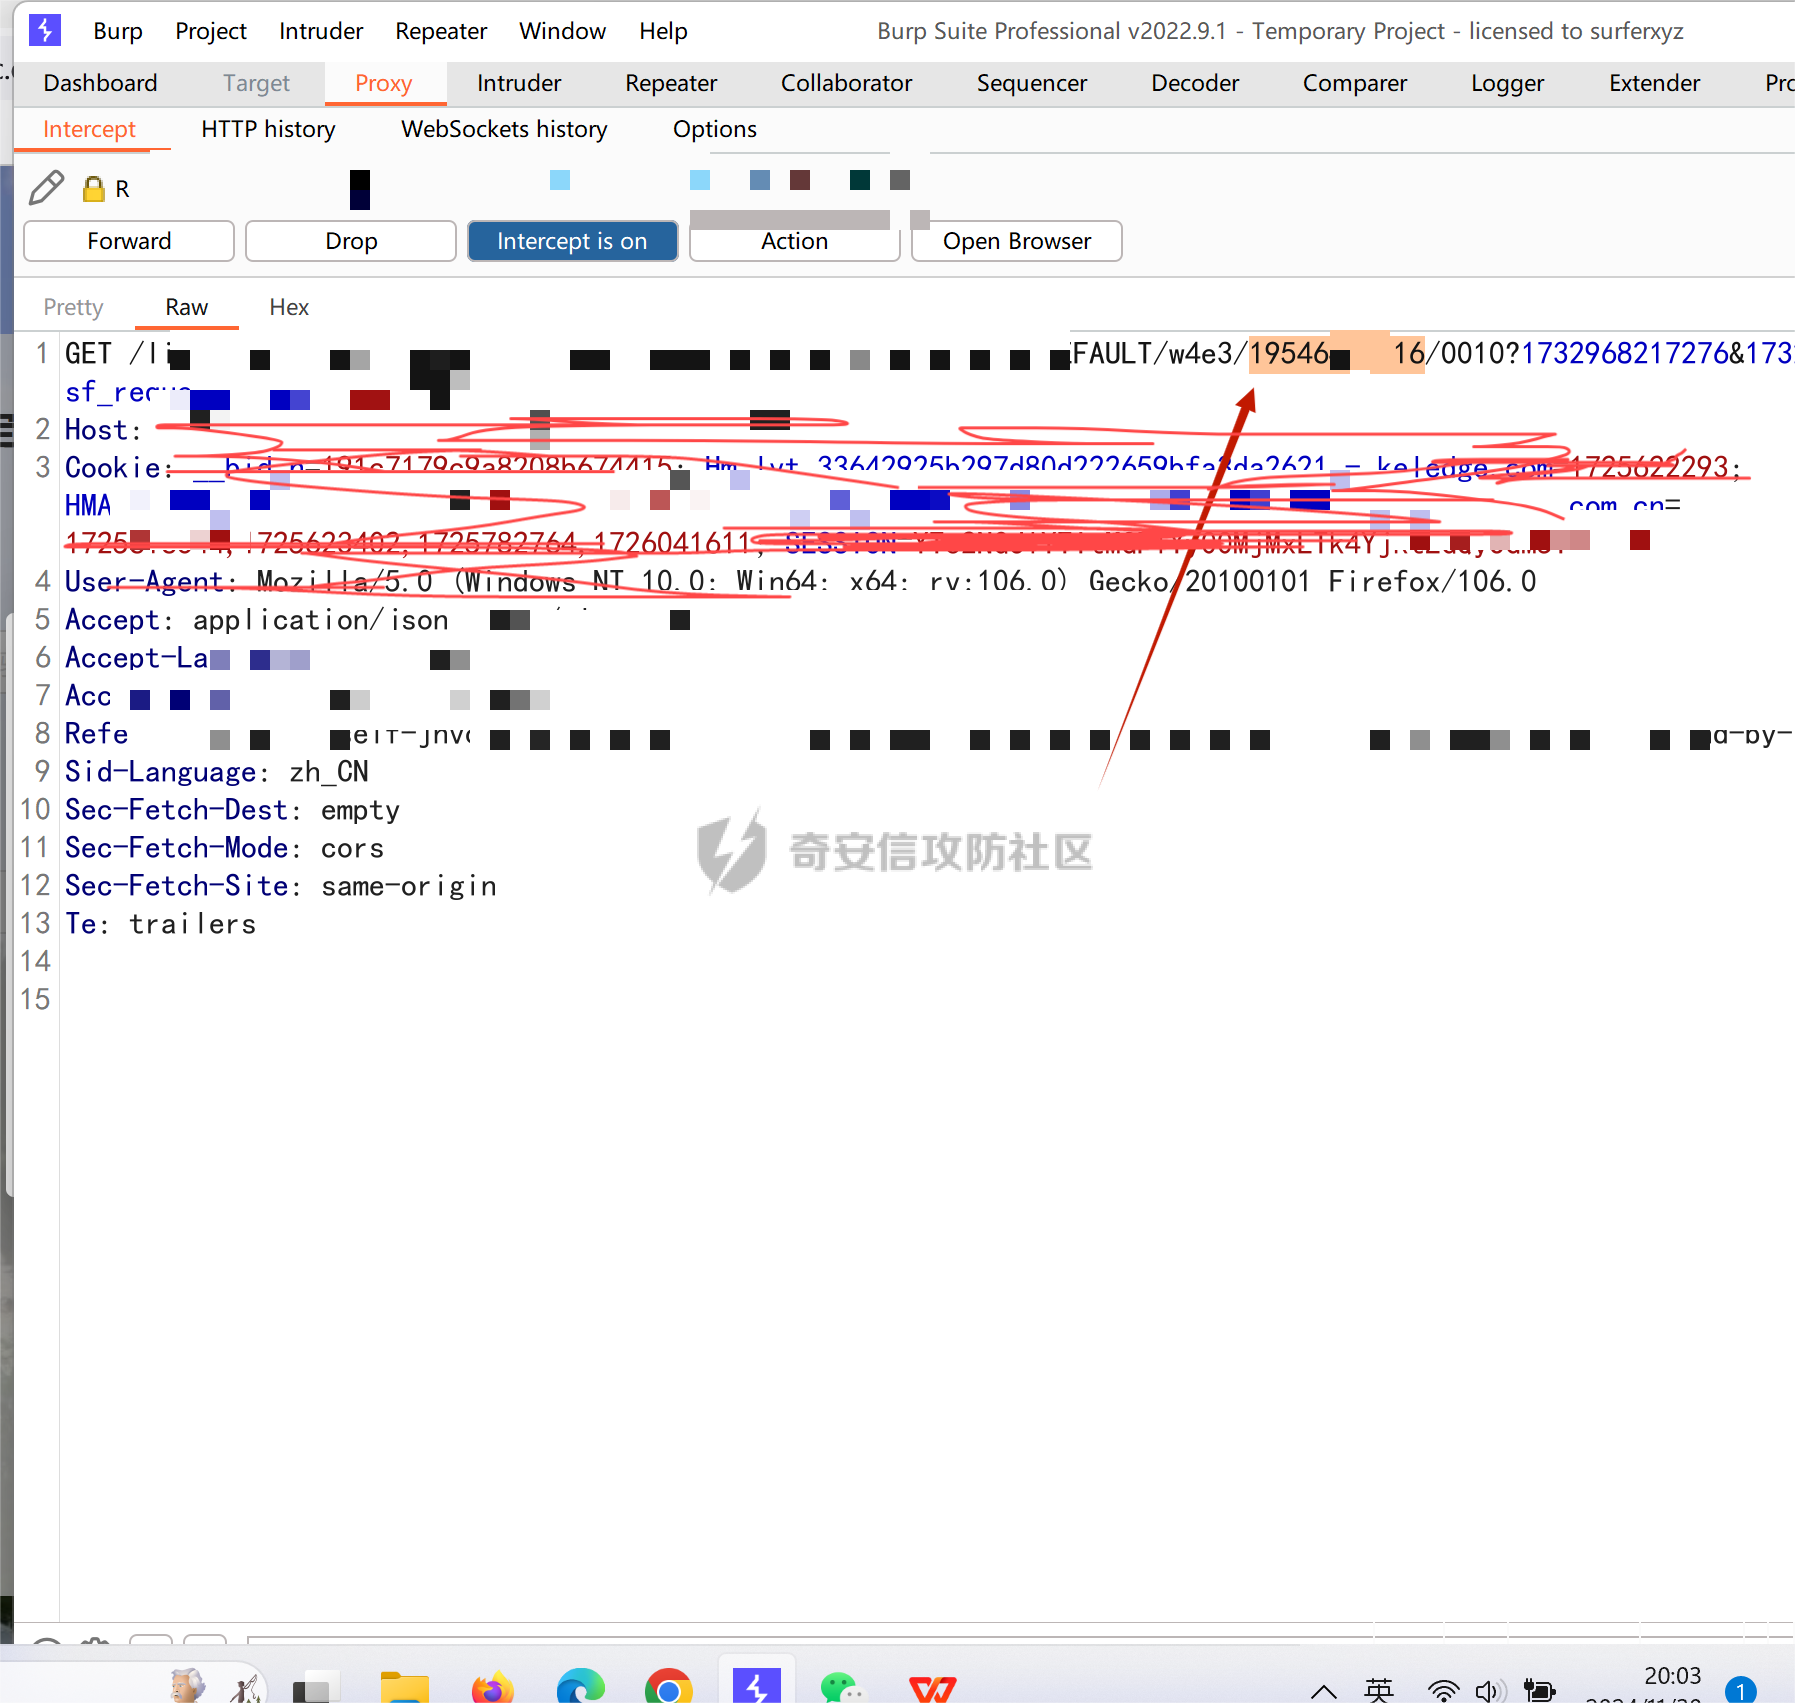Switch to Pretty message view
The width and height of the screenshot is (1795, 1703).
pyautogui.click(x=73, y=307)
